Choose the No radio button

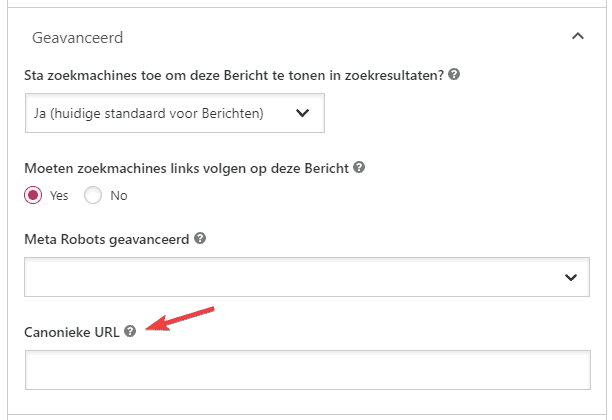93,195
